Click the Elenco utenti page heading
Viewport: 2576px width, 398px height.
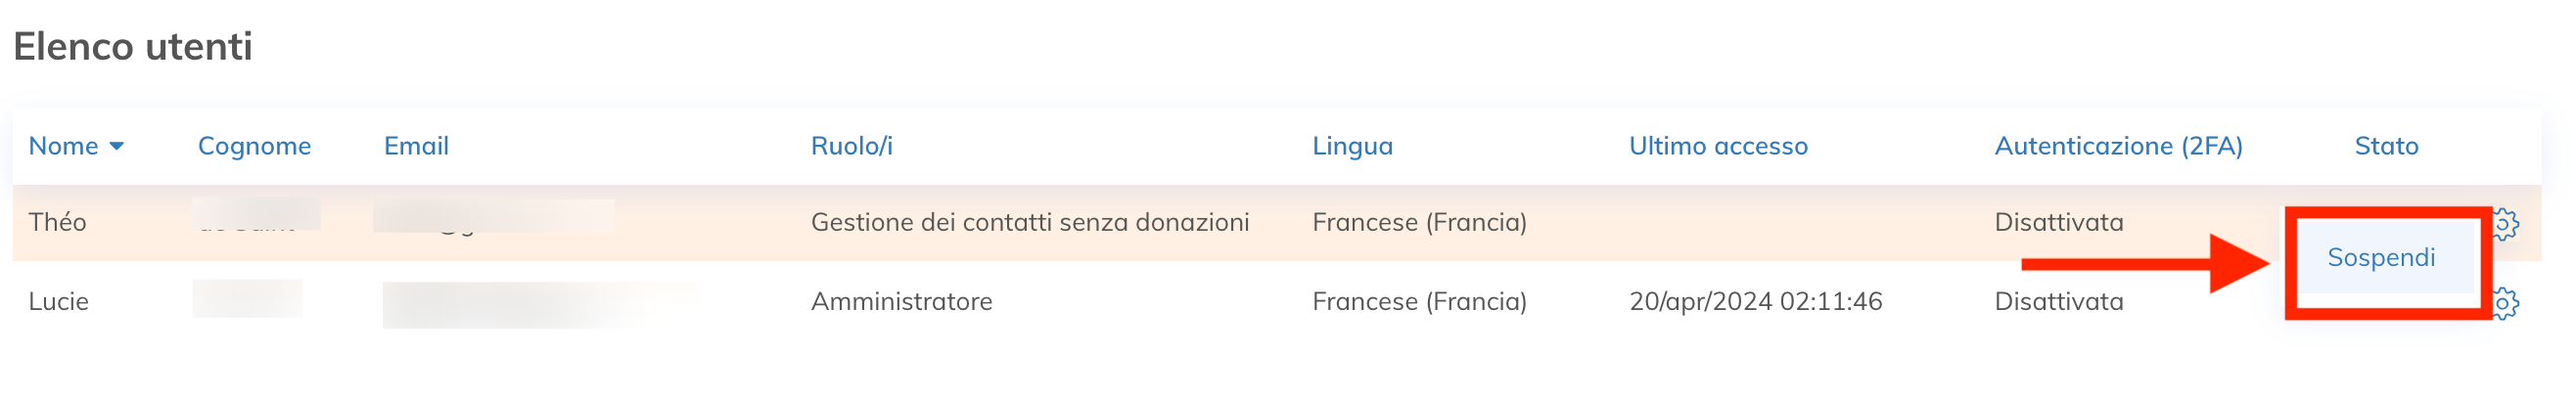133,47
